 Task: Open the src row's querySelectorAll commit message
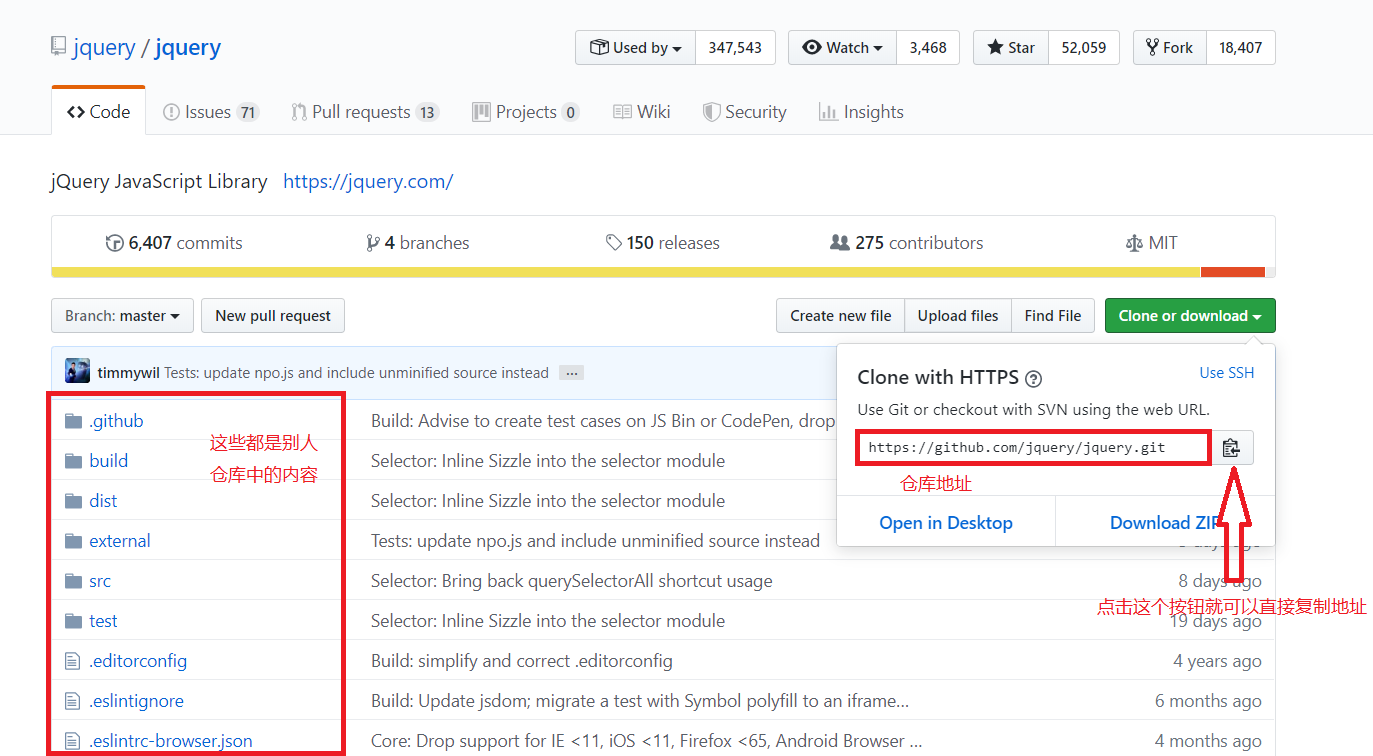click(572, 581)
